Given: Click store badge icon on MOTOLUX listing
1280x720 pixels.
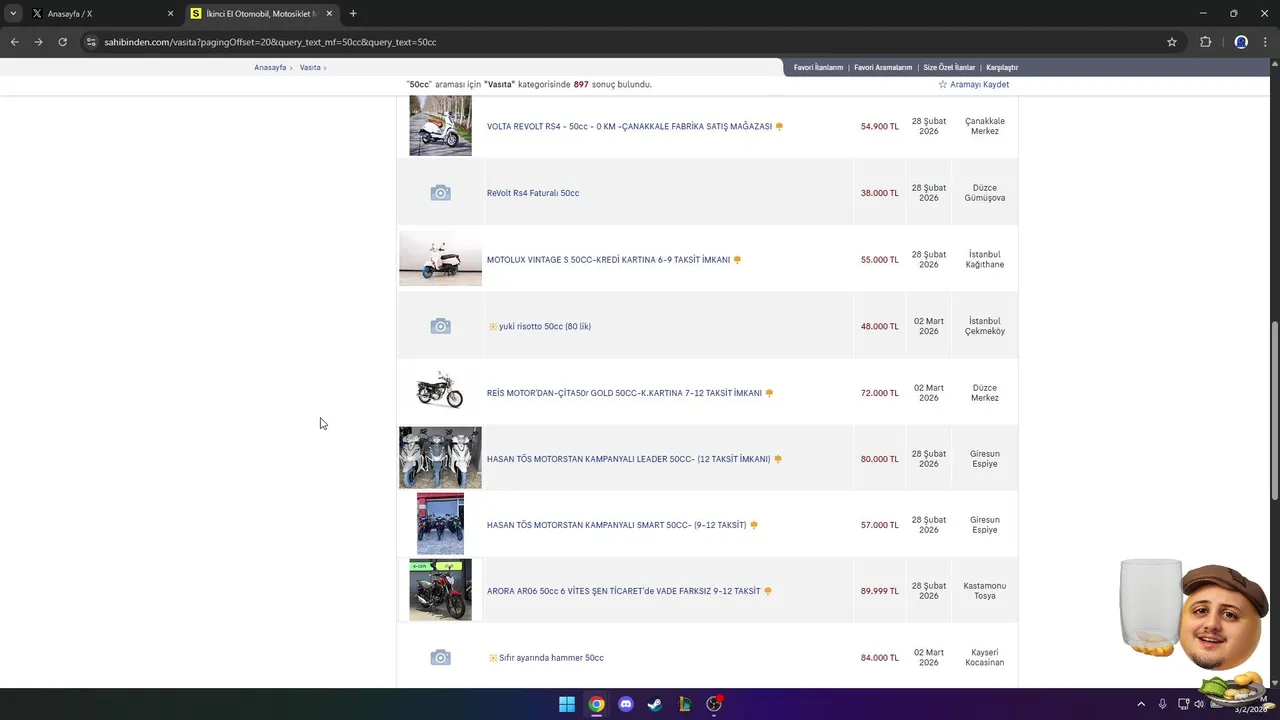Looking at the screenshot, I should pyautogui.click(x=737, y=260).
